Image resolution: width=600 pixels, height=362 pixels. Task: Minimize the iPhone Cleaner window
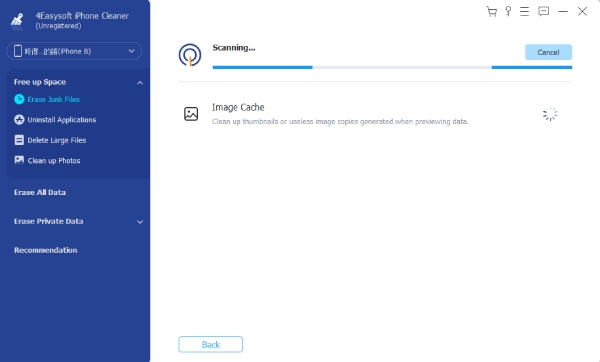[563, 11]
